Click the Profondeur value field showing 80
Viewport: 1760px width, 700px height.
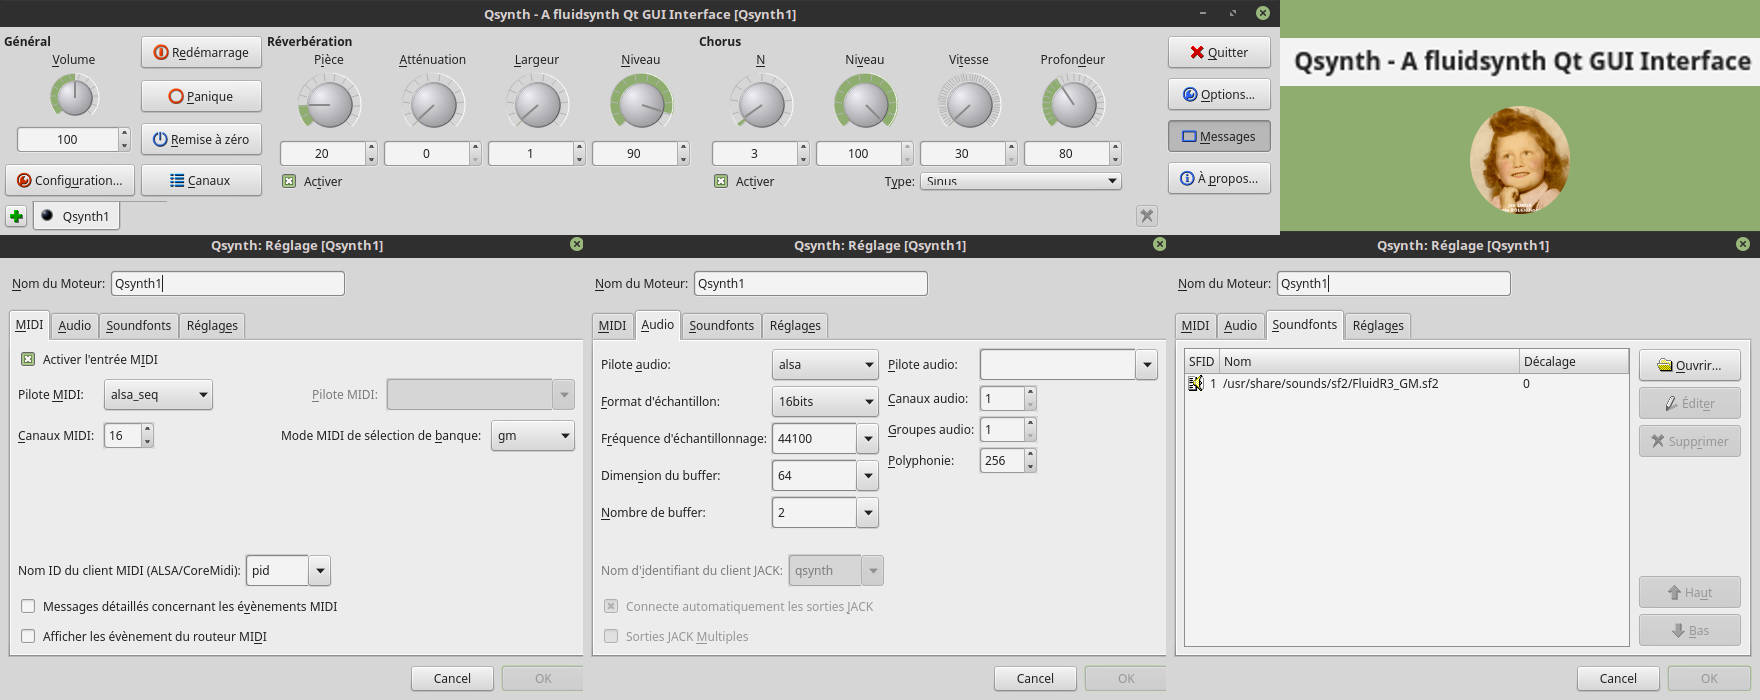click(x=1066, y=153)
